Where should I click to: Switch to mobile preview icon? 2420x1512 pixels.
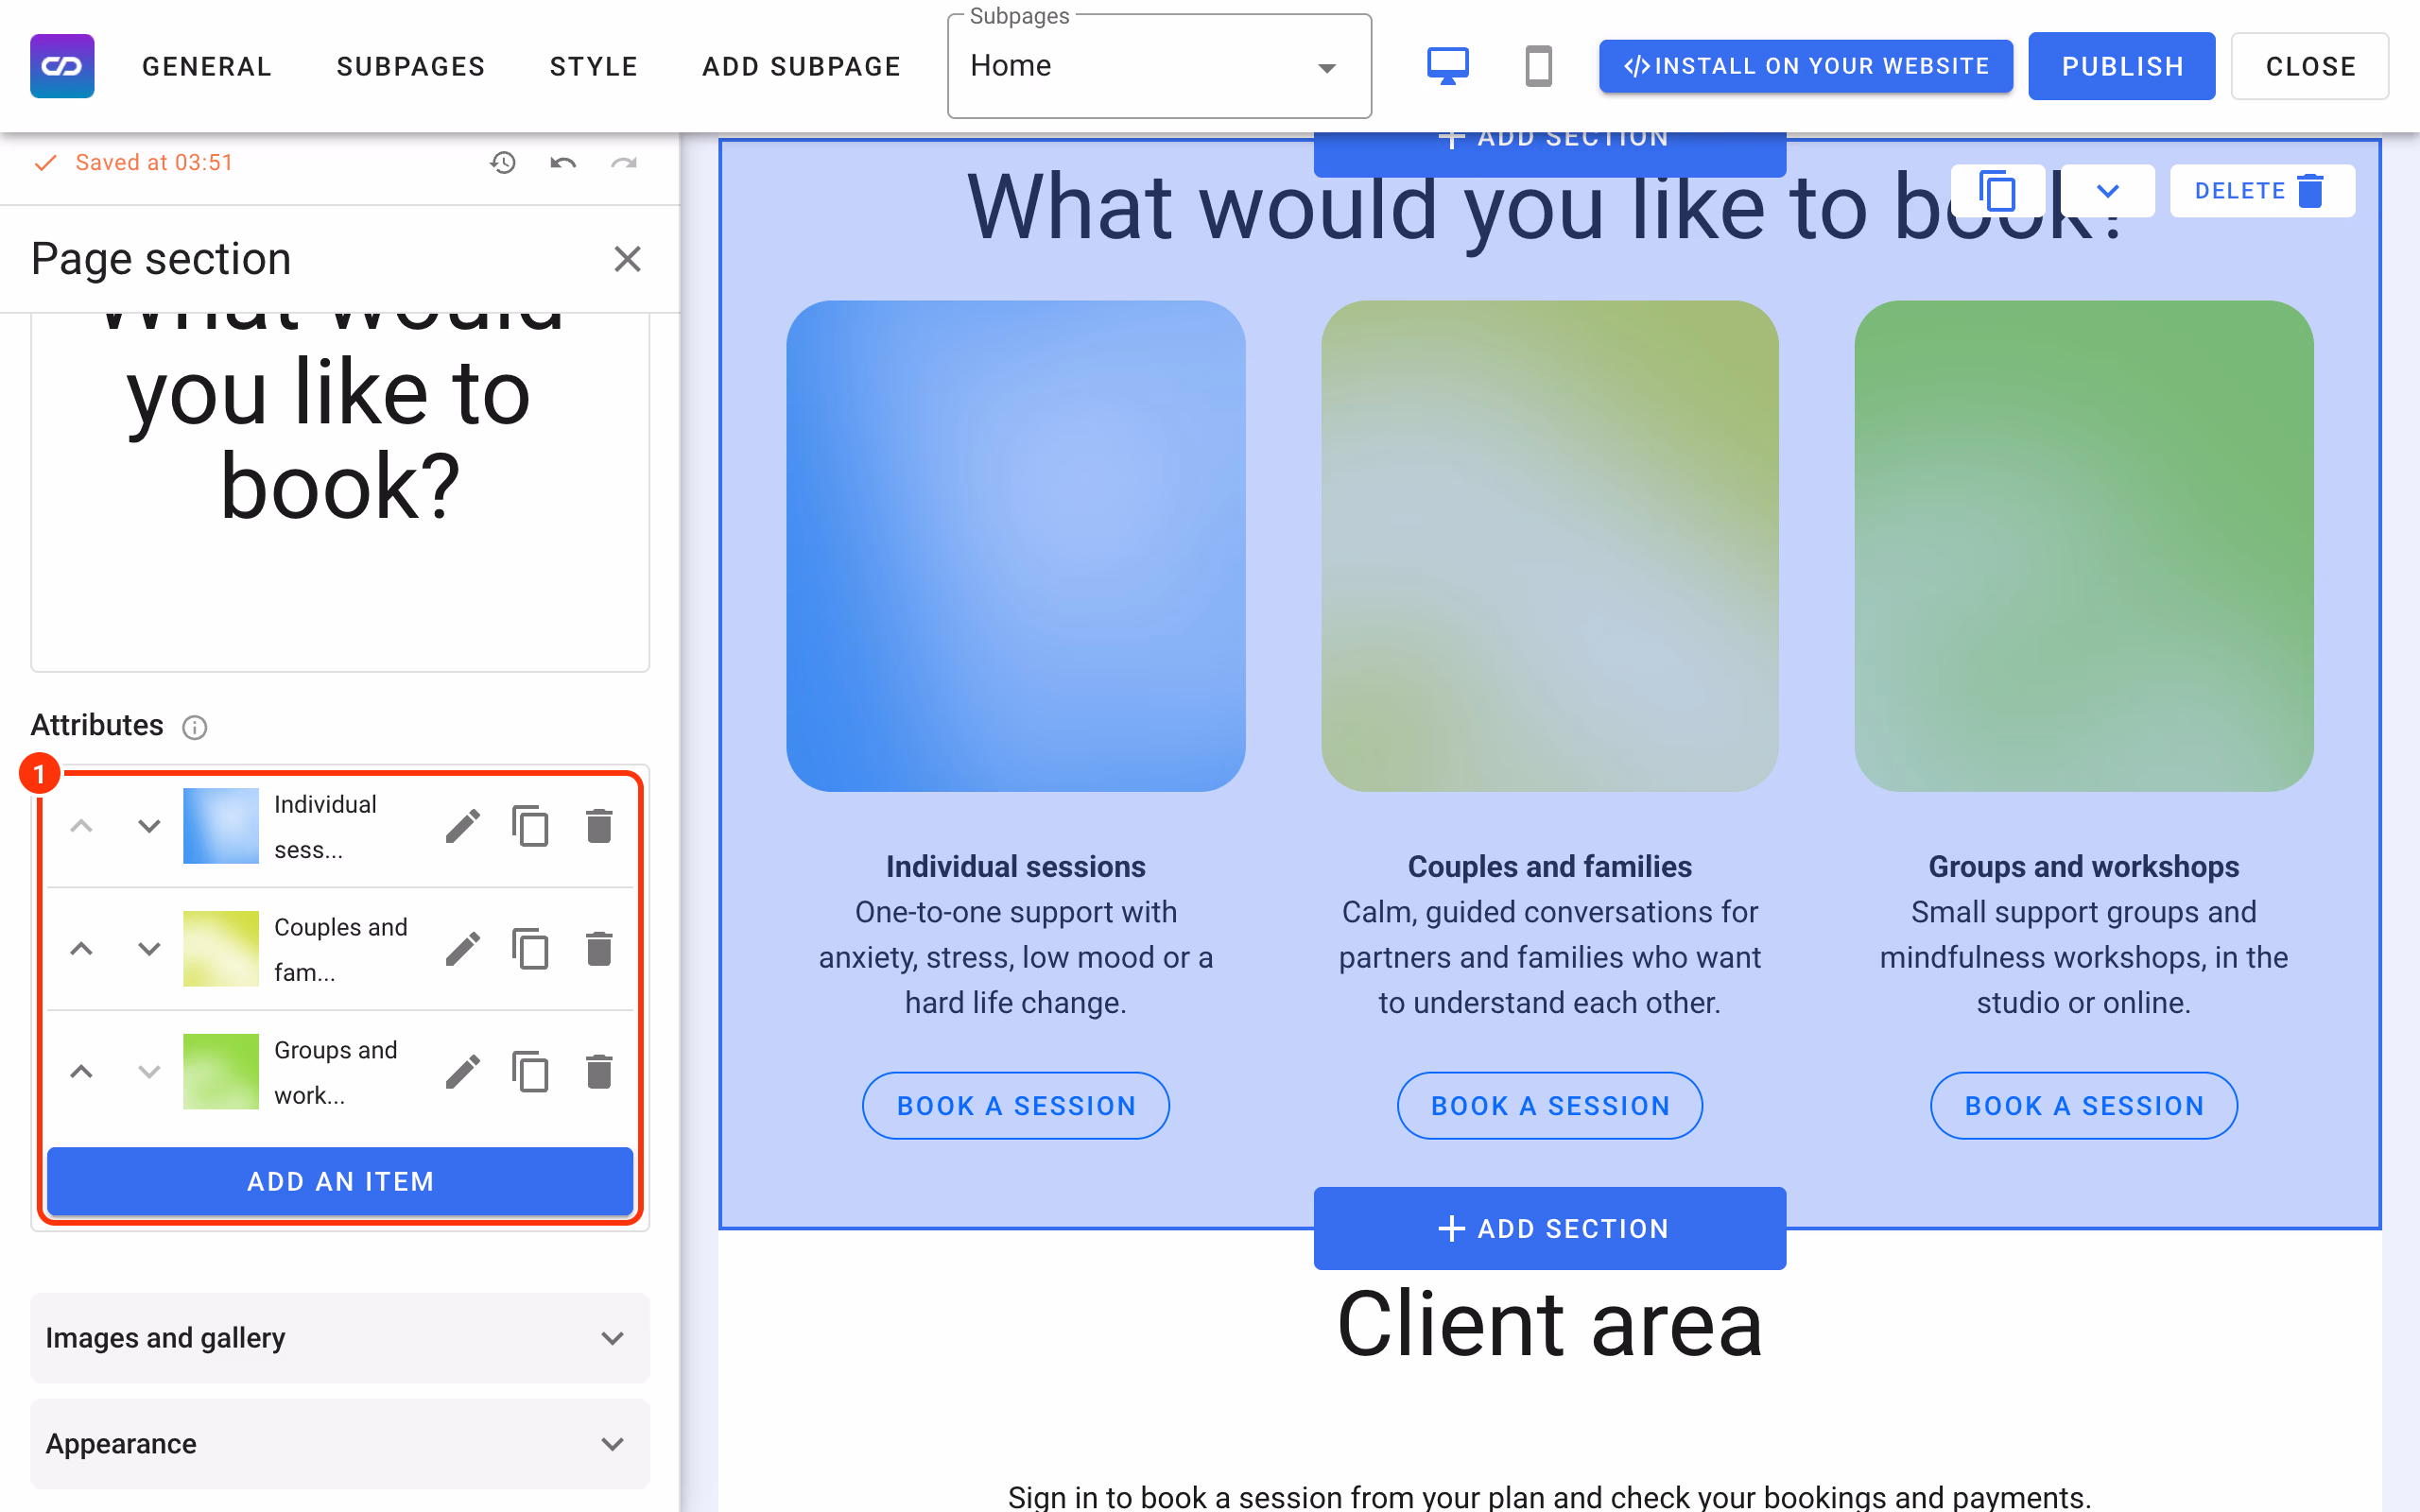click(x=1538, y=66)
